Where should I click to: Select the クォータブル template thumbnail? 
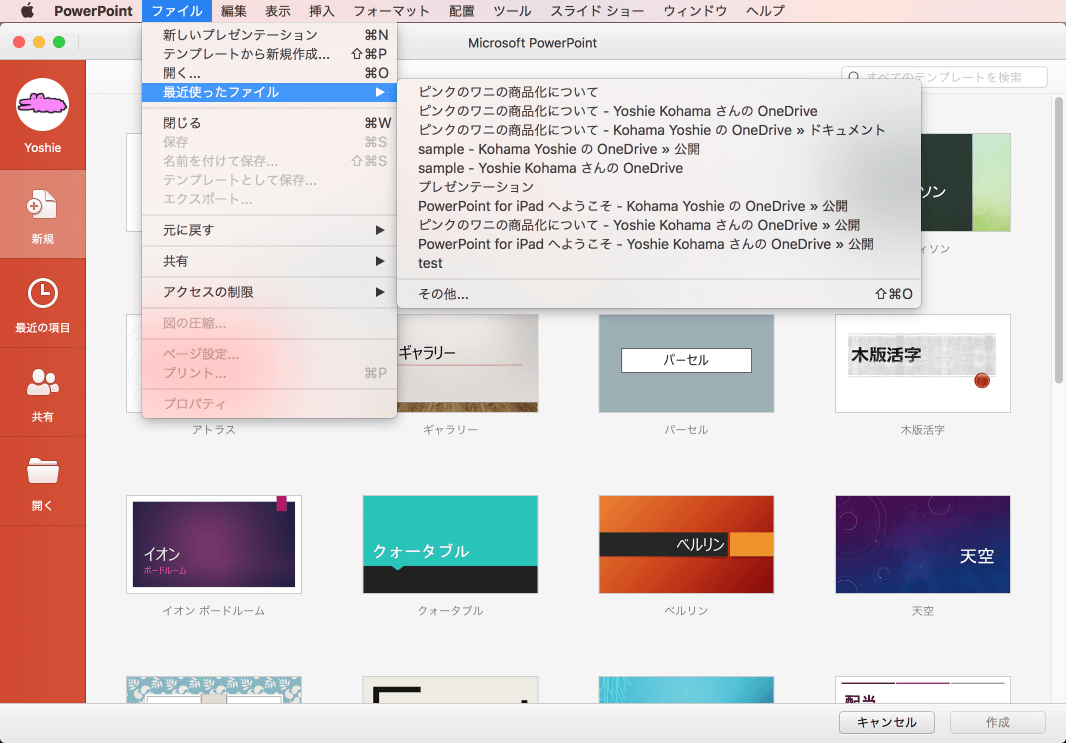click(450, 544)
